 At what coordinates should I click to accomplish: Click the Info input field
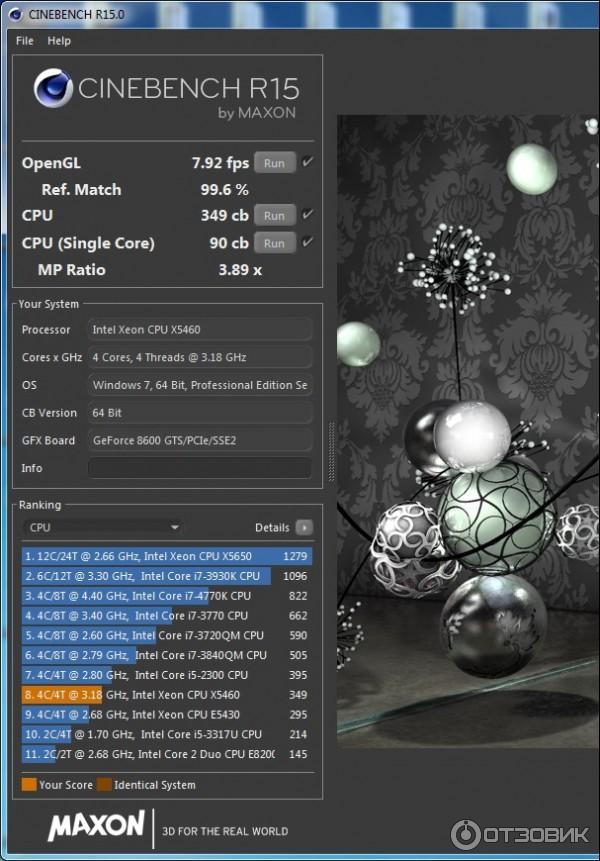pos(200,468)
